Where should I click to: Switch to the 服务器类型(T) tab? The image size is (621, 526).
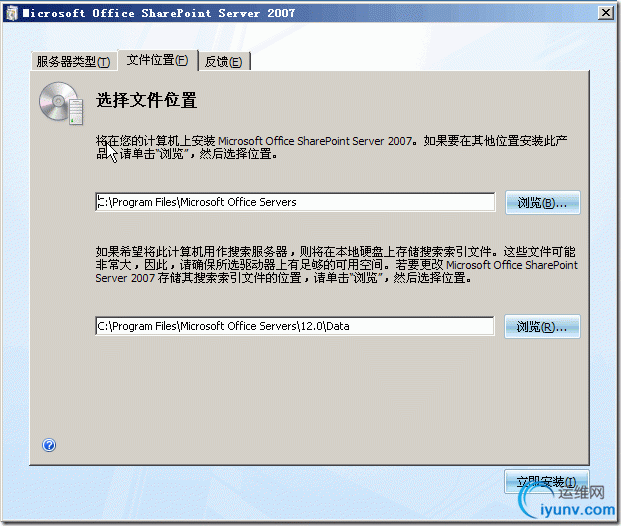(74, 61)
